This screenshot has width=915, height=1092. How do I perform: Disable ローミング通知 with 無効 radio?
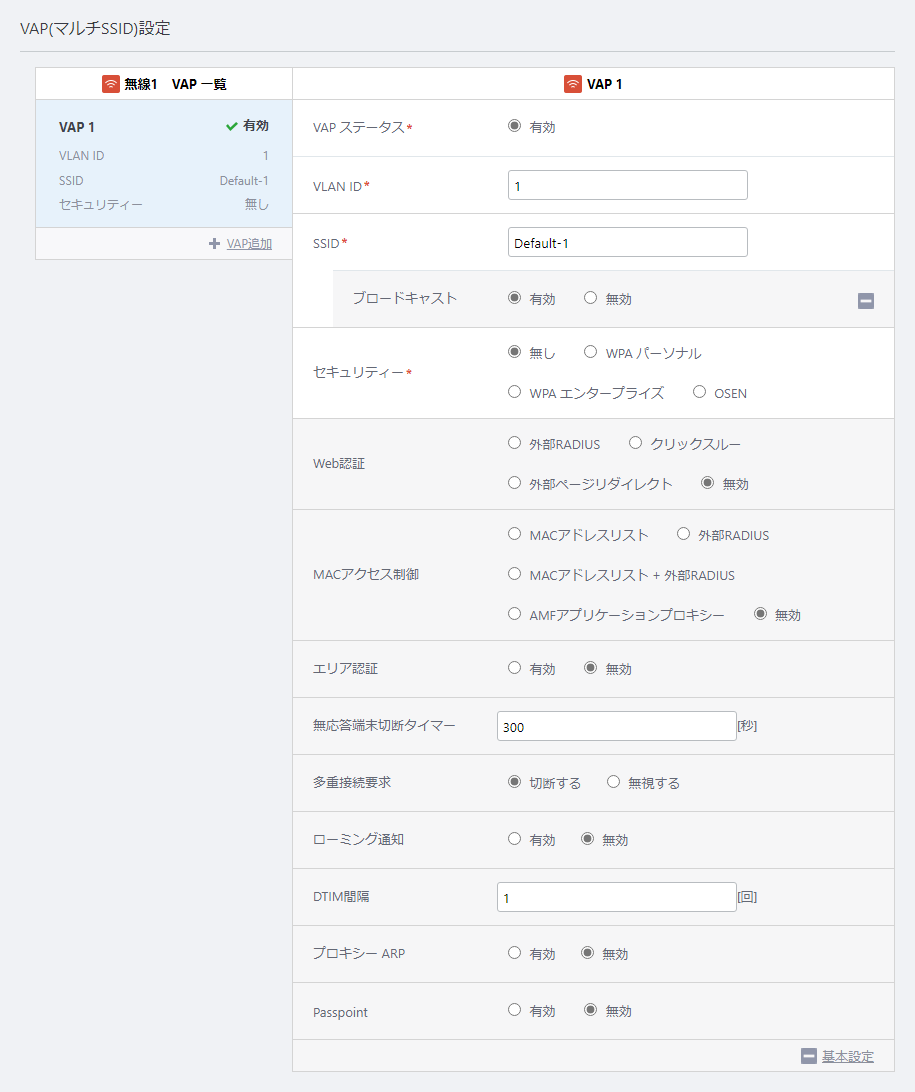(x=588, y=839)
